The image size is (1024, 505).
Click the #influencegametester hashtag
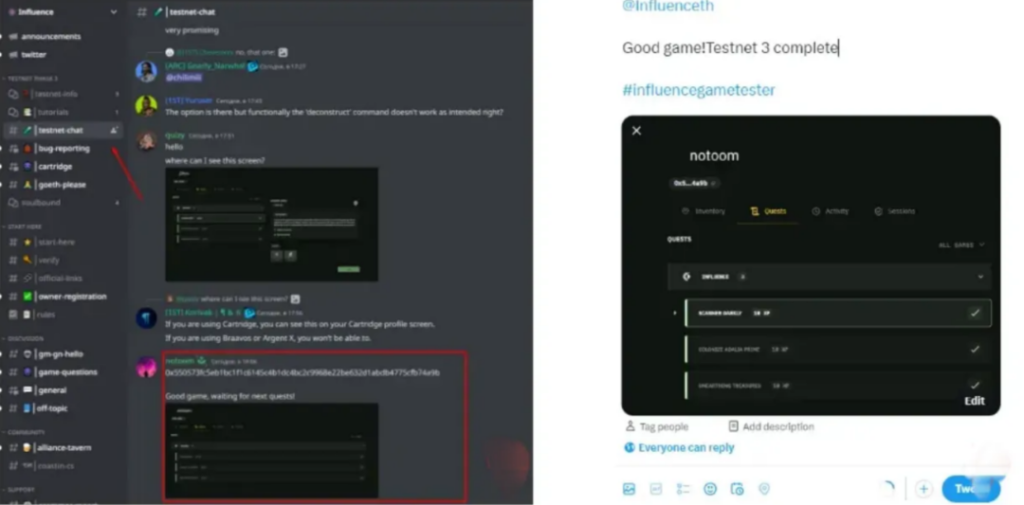pos(699,90)
